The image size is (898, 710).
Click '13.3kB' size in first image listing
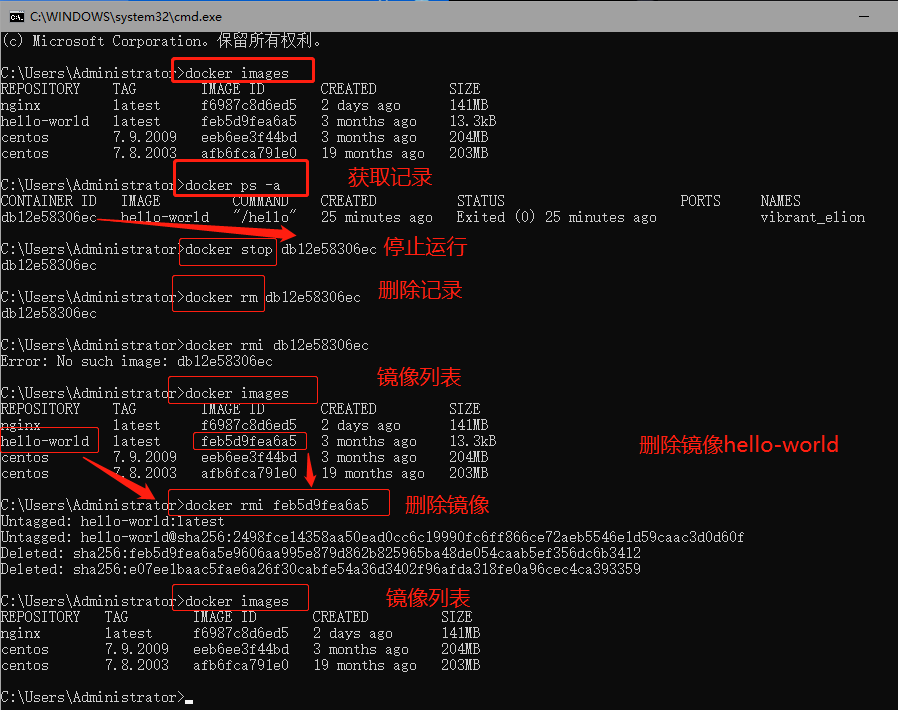point(472,121)
